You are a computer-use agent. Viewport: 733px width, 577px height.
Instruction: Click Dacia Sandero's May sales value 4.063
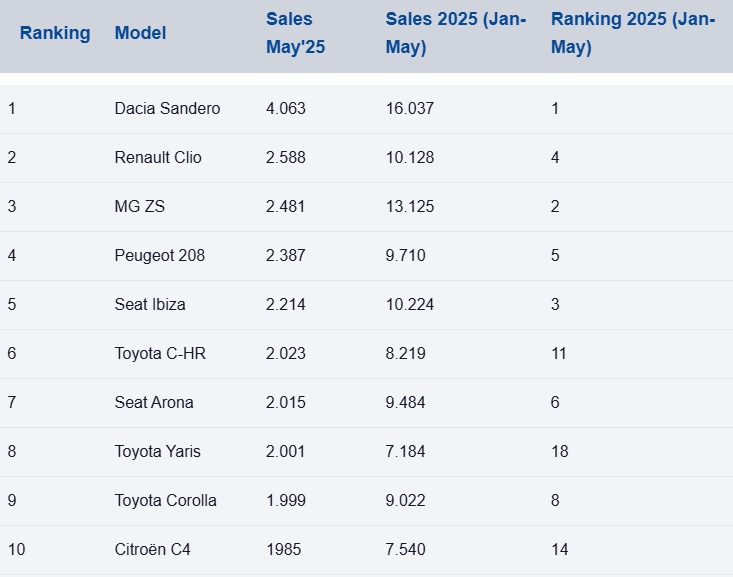286,108
